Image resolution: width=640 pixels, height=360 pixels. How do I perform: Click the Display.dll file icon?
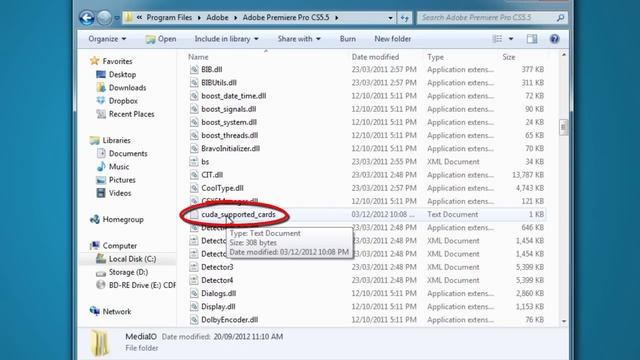194,307
